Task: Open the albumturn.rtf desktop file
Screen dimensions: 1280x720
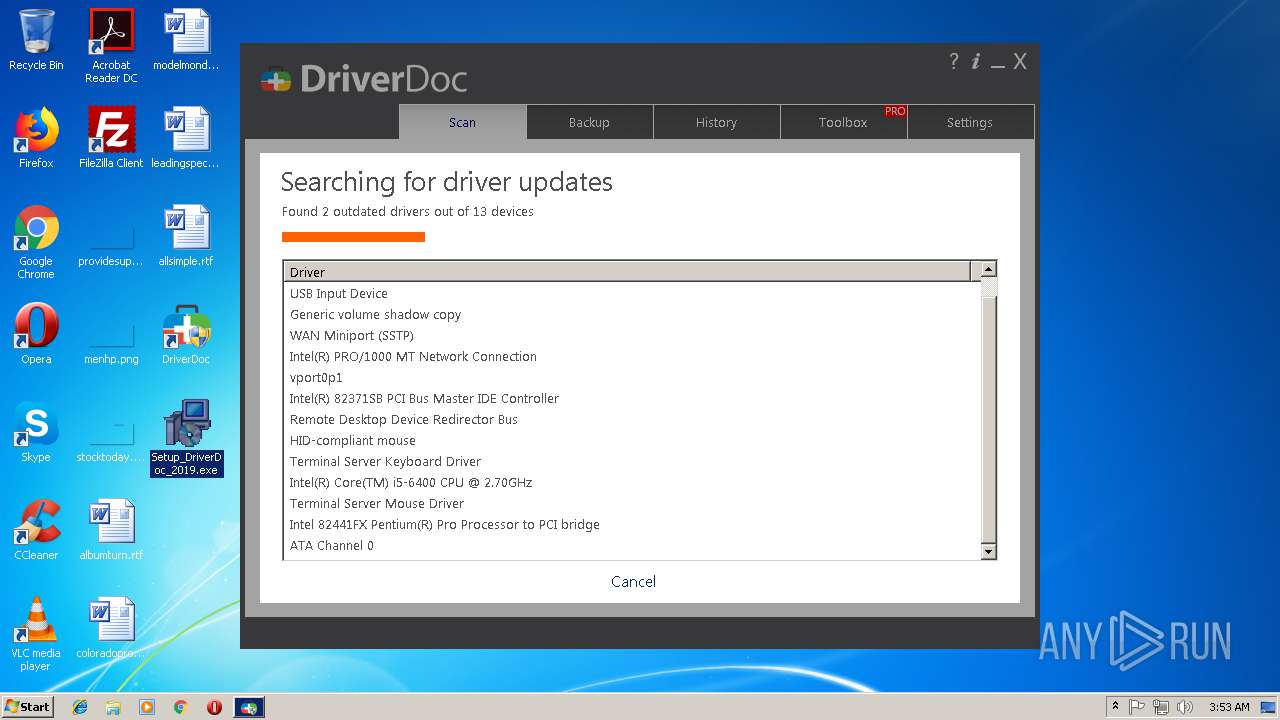Action: point(111,530)
